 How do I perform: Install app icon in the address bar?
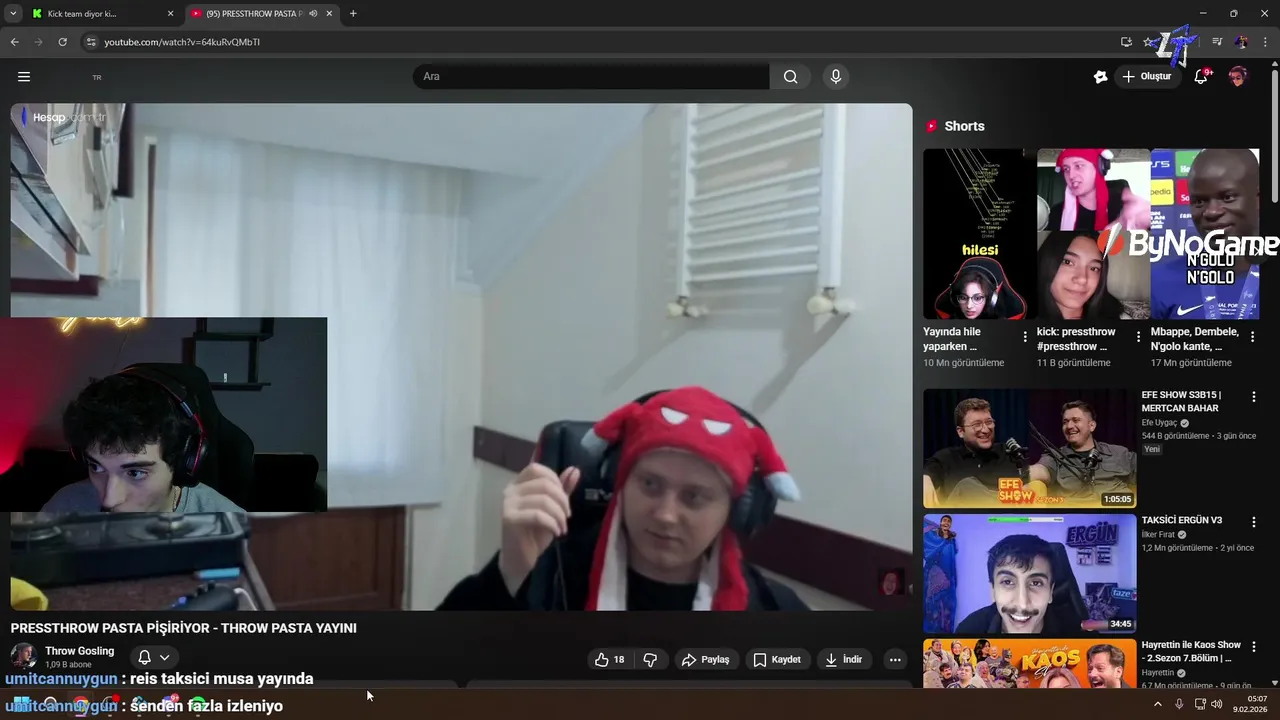point(1126,42)
